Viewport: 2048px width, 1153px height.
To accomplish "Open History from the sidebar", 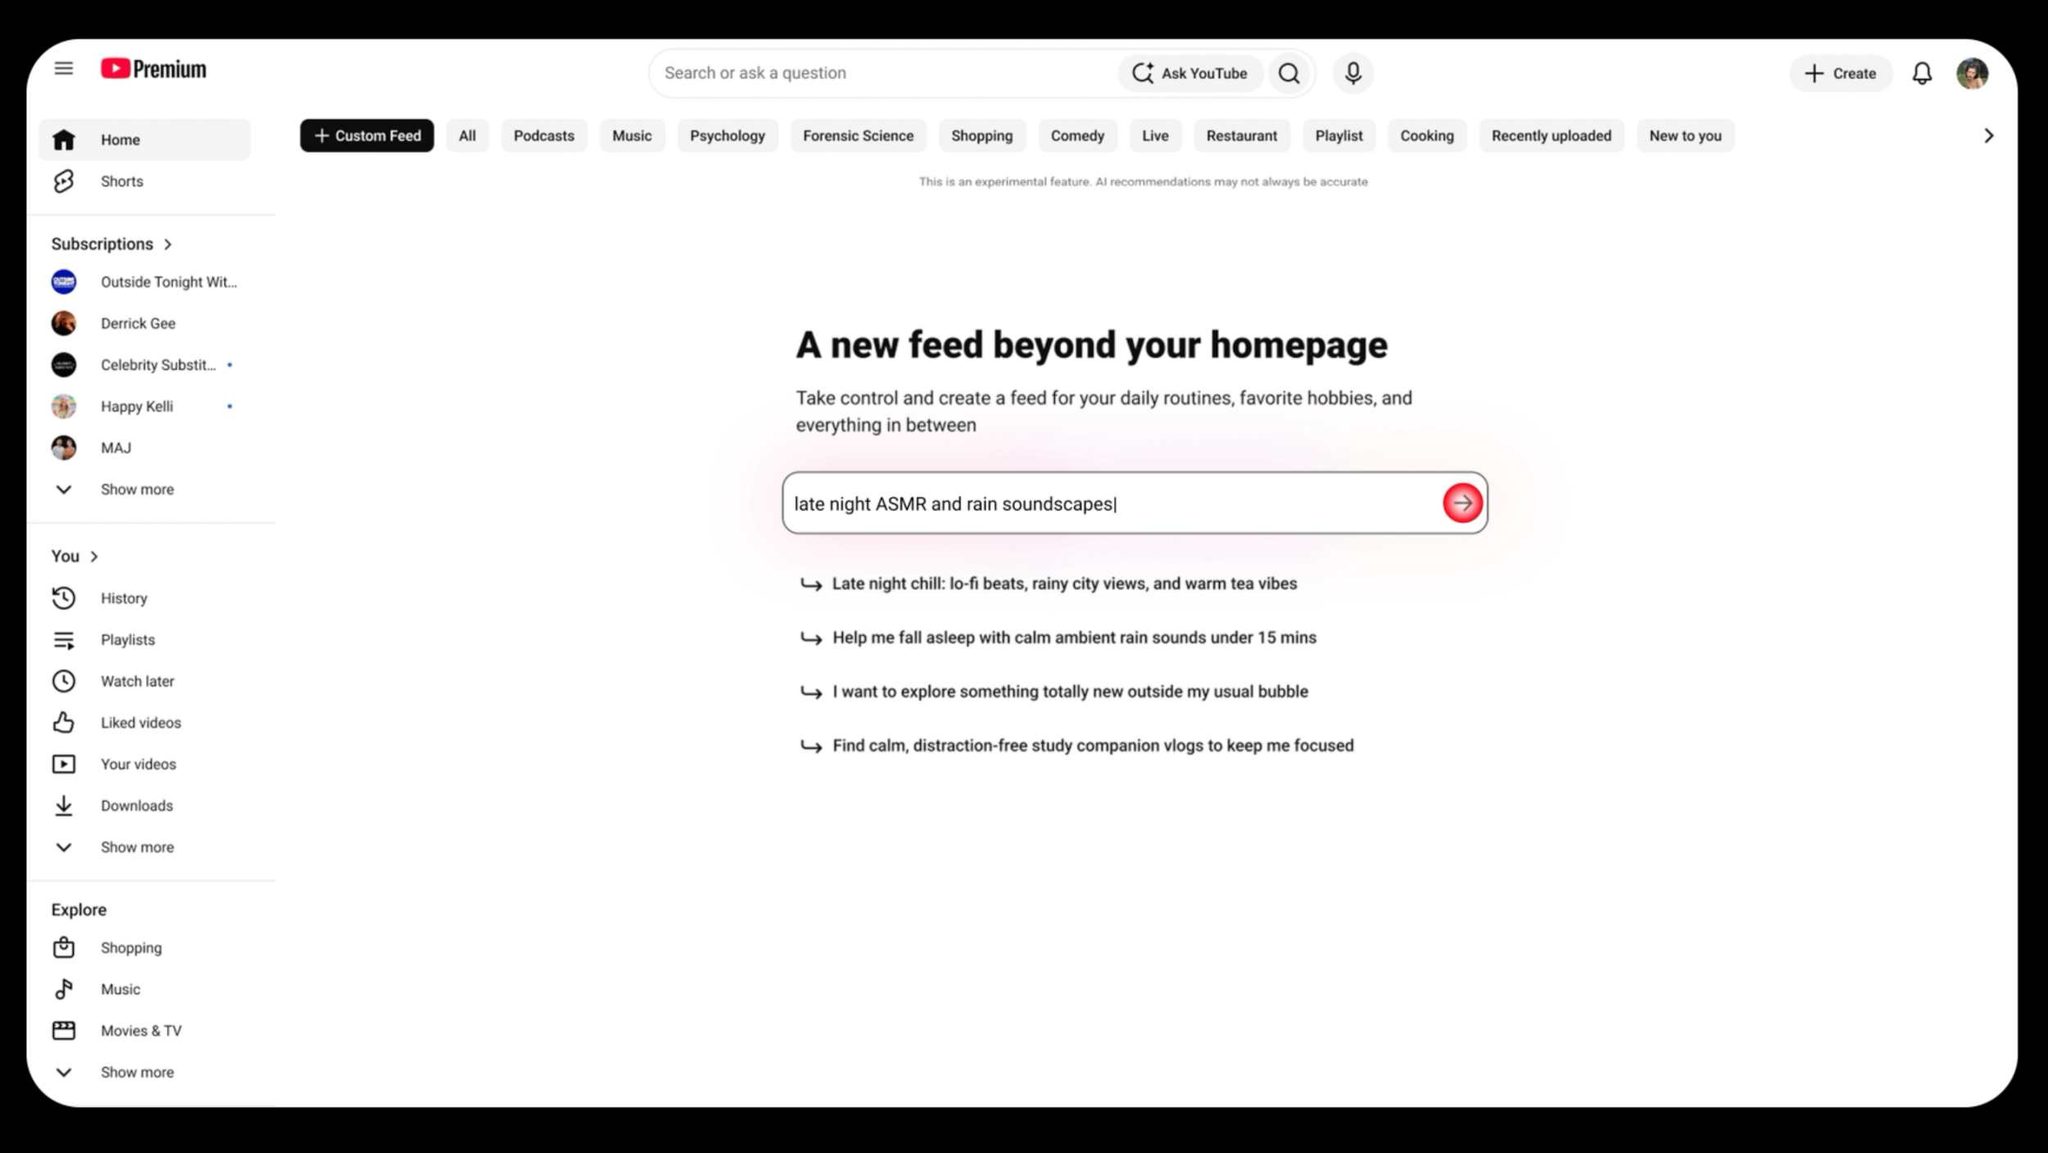I will 145,598.
